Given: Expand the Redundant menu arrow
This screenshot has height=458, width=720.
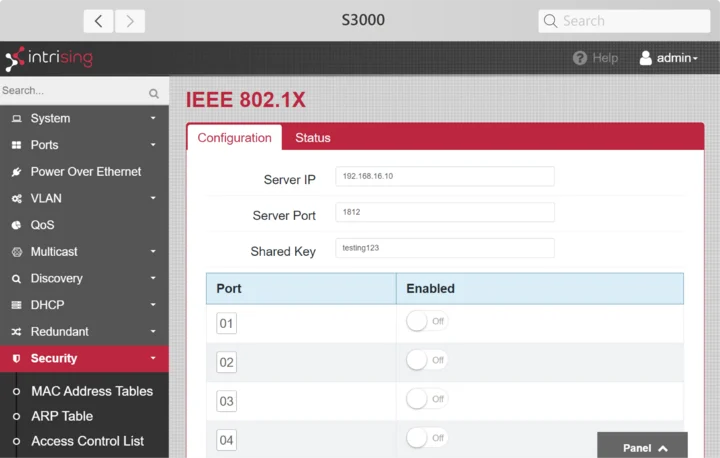Looking at the screenshot, I should (153, 331).
